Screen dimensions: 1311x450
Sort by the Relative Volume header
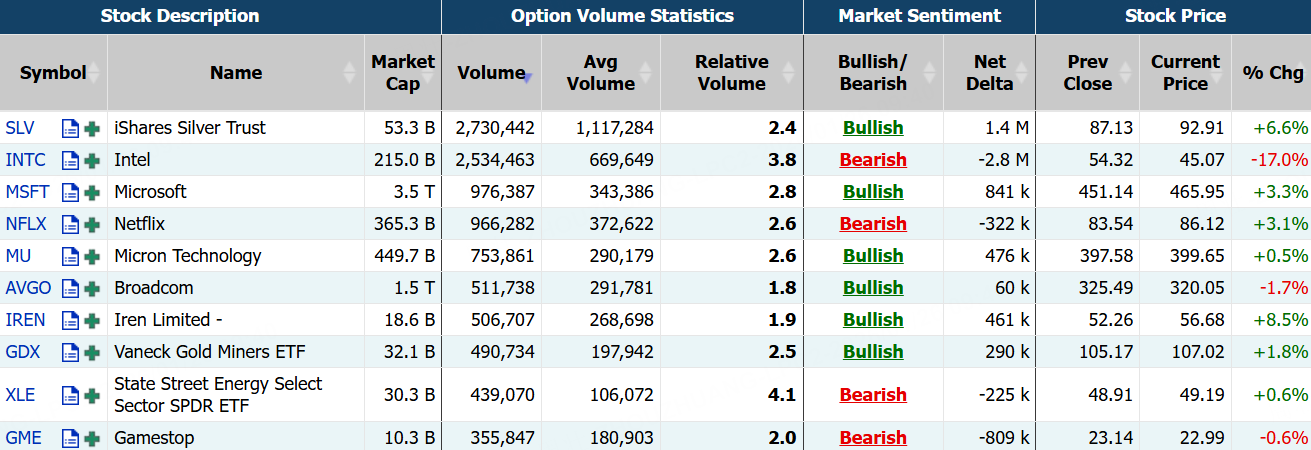coord(731,73)
